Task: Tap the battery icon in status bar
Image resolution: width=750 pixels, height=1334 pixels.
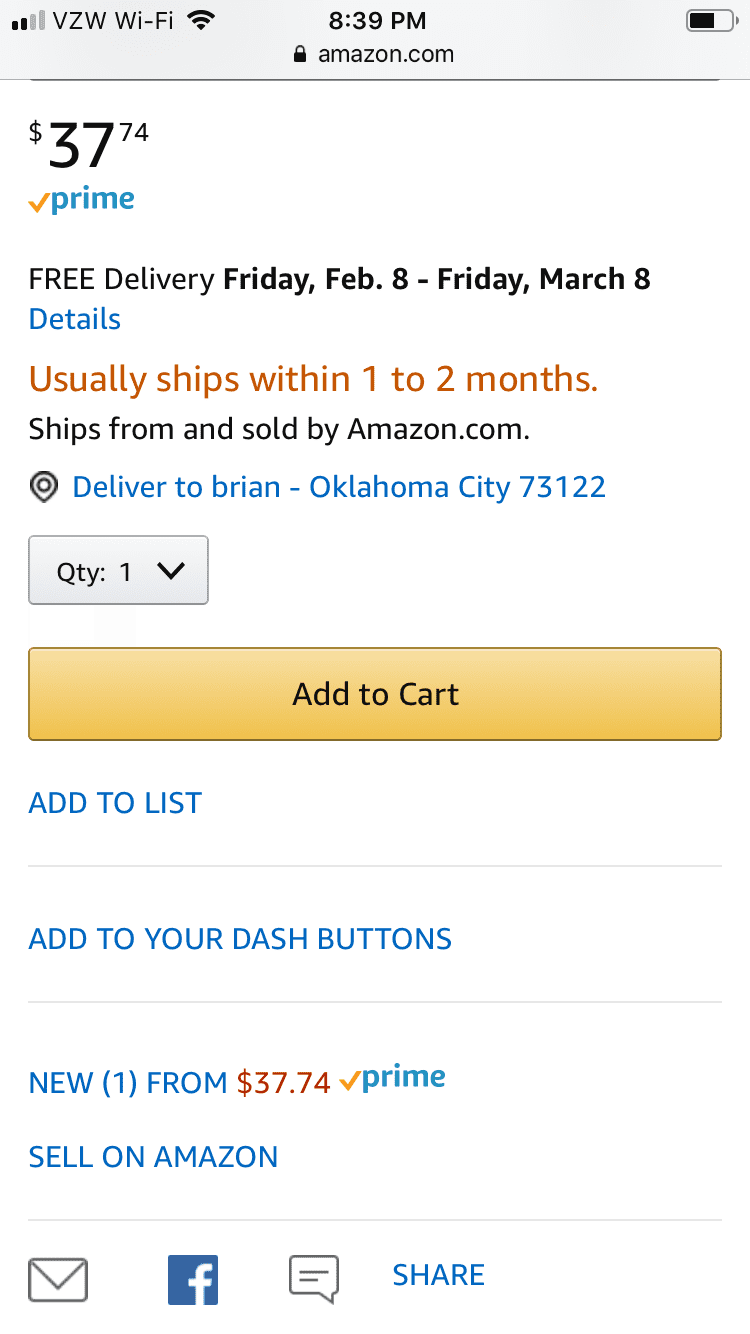Action: pos(711,20)
